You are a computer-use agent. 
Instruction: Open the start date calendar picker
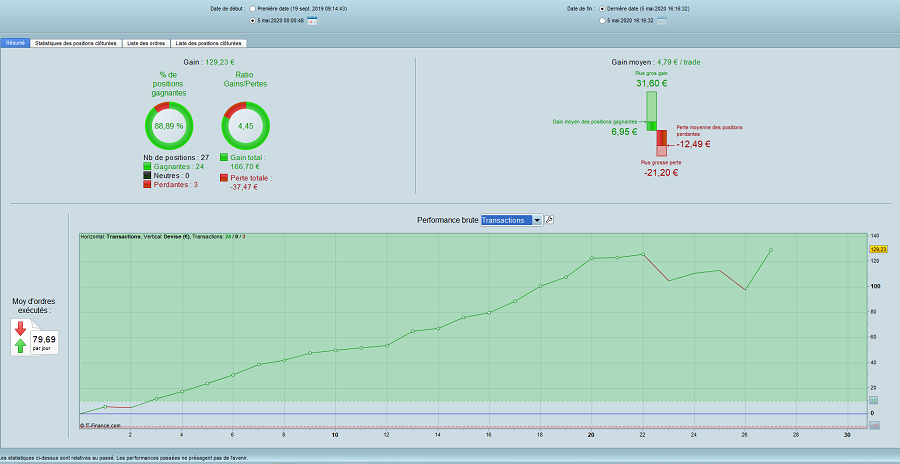312,21
